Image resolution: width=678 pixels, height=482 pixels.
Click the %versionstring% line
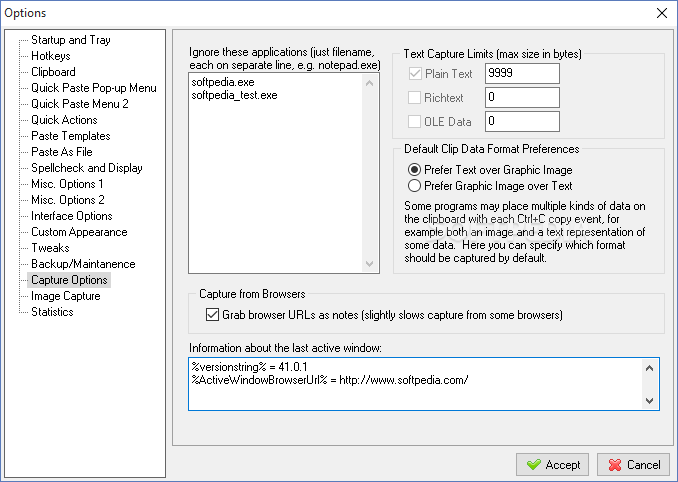pyautogui.click(x=249, y=367)
